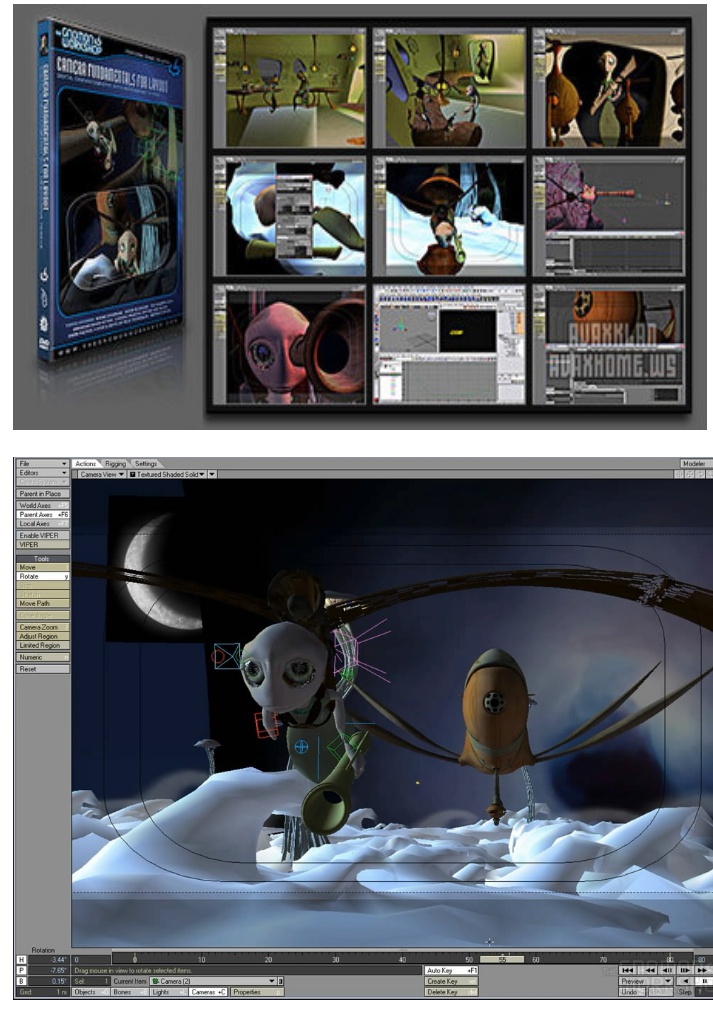The image size is (713, 1015).
Task: Select the Rotate tool
Action: tap(43, 576)
